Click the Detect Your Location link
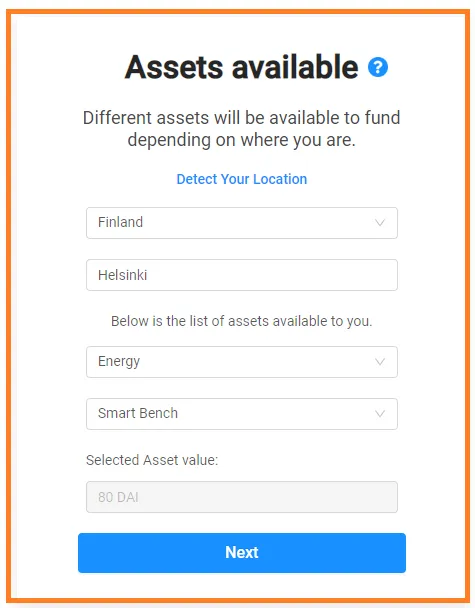This screenshot has height=608, width=475. (x=242, y=179)
